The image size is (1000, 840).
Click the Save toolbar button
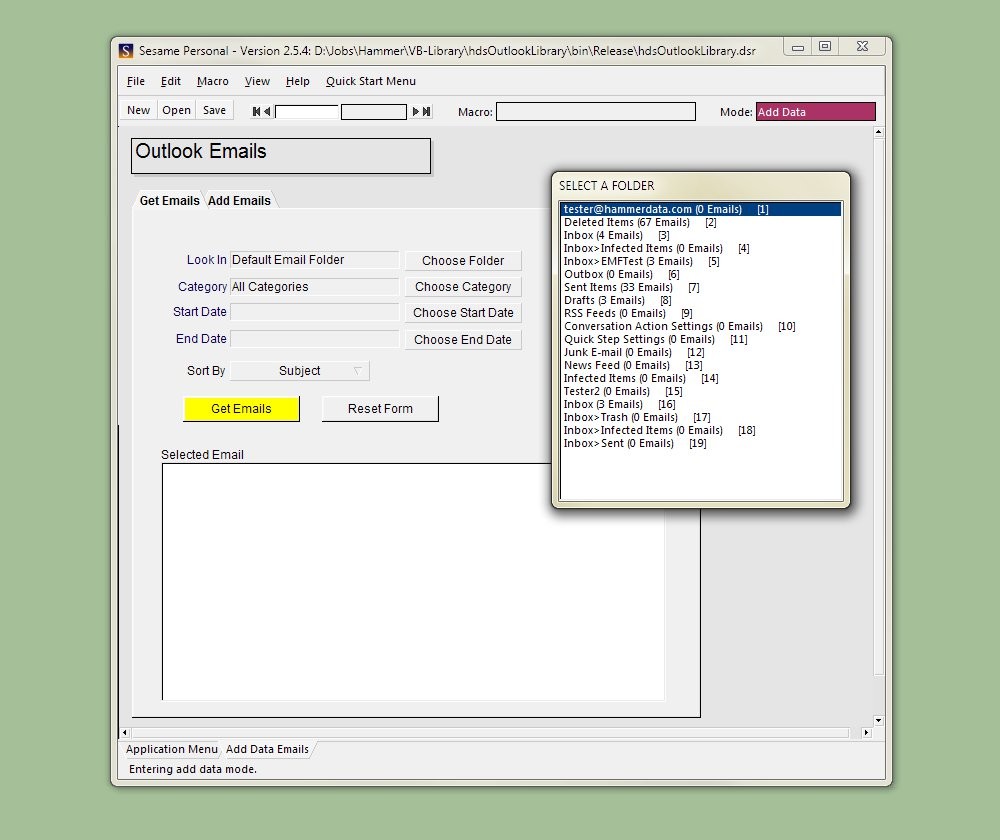(x=214, y=110)
